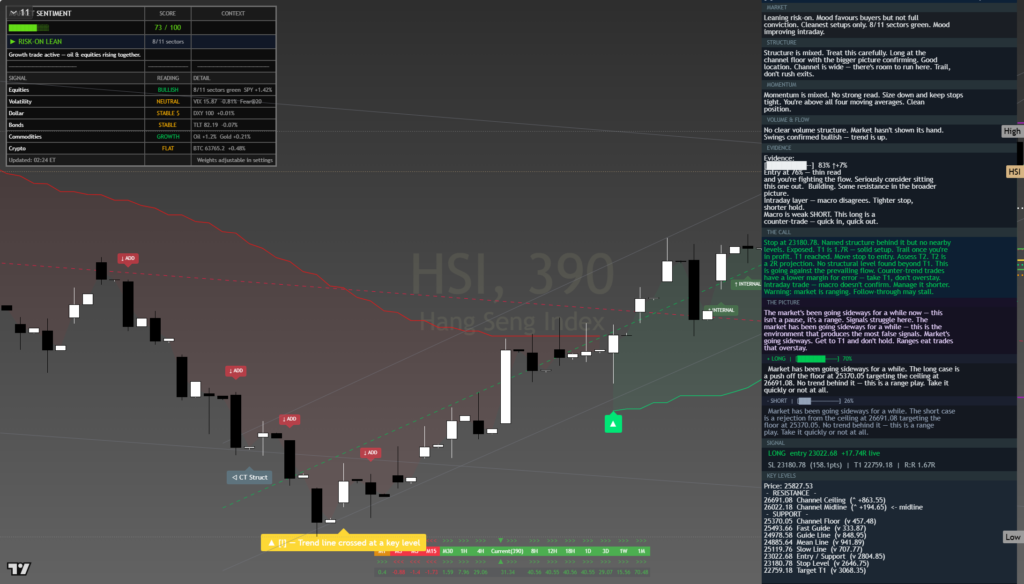Screen dimensions: 1024x584
Task: Select the CT Struct chart label
Action: [249, 477]
